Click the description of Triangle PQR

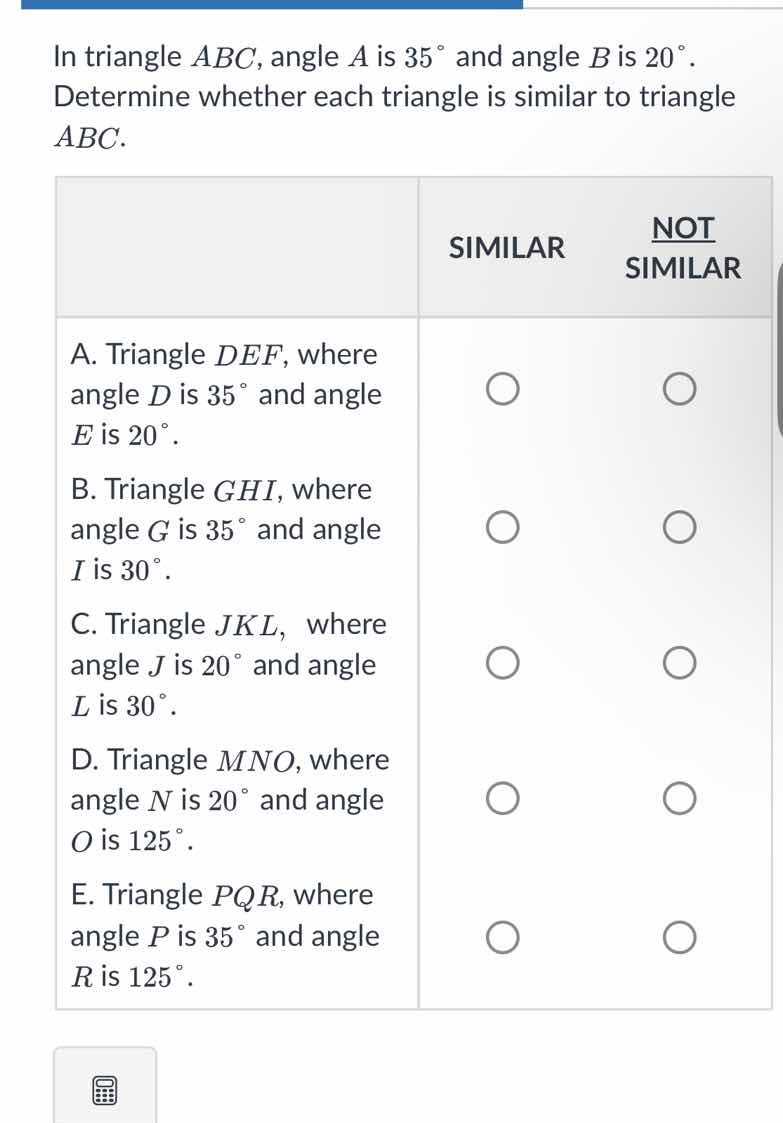pyautogui.click(x=225, y=935)
